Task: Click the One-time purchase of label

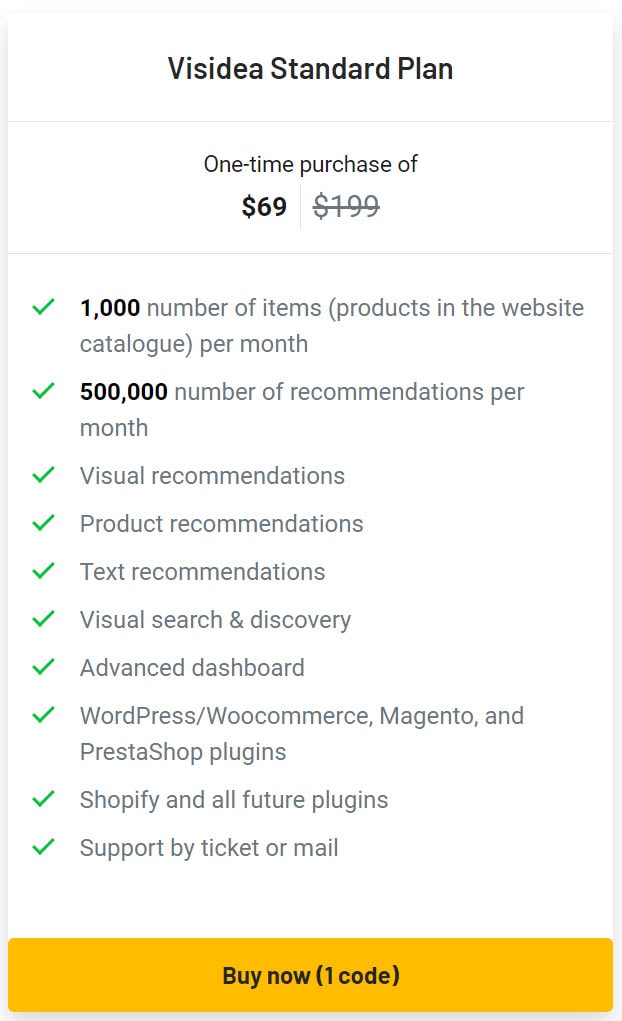Action: pos(311,163)
